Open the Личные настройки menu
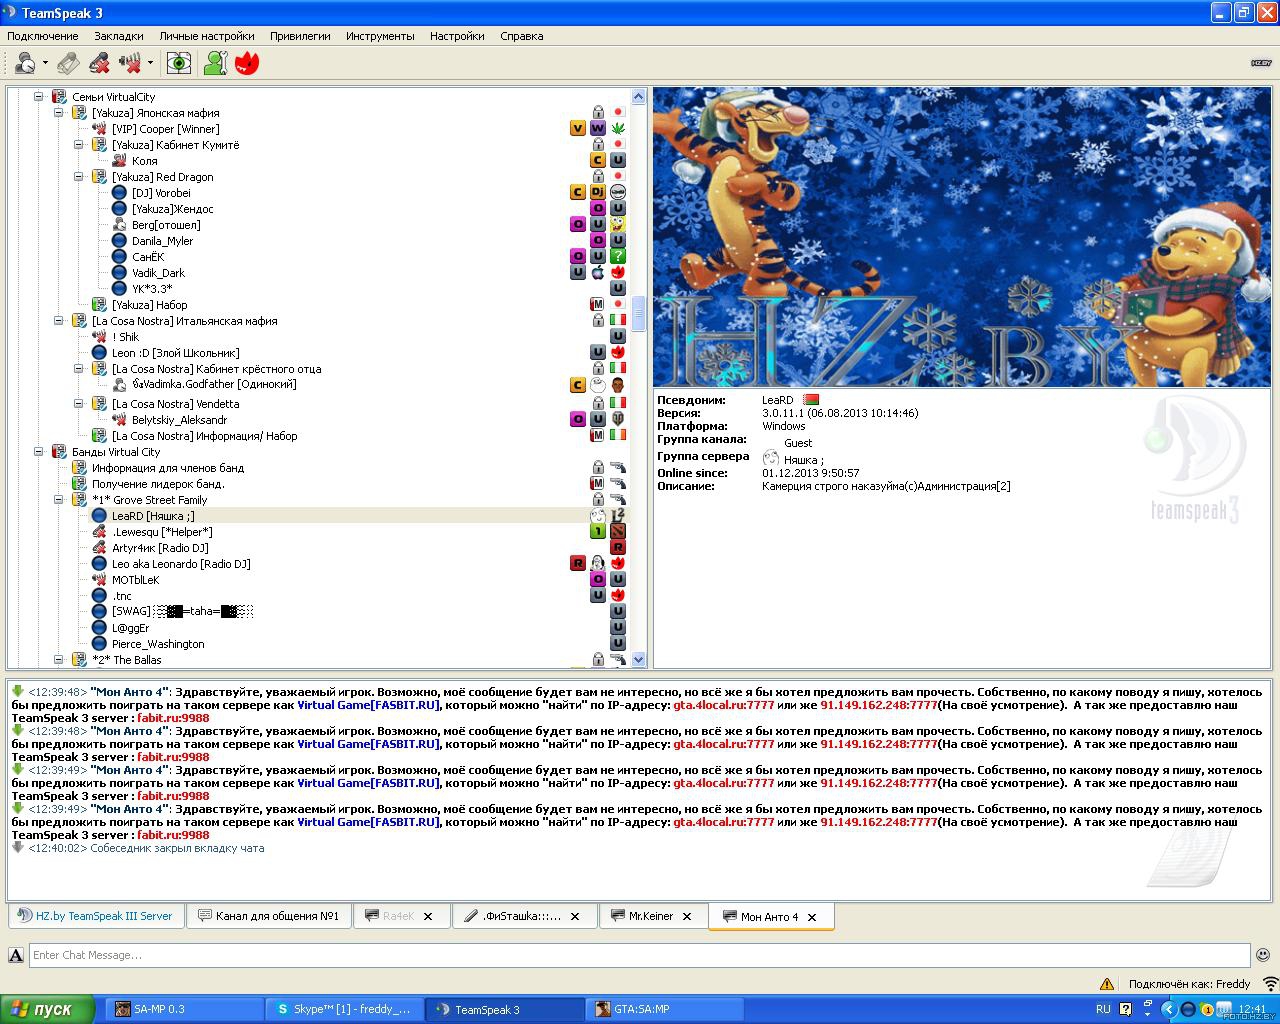Screen dimensions: 1280x1024 pos(207,36)
